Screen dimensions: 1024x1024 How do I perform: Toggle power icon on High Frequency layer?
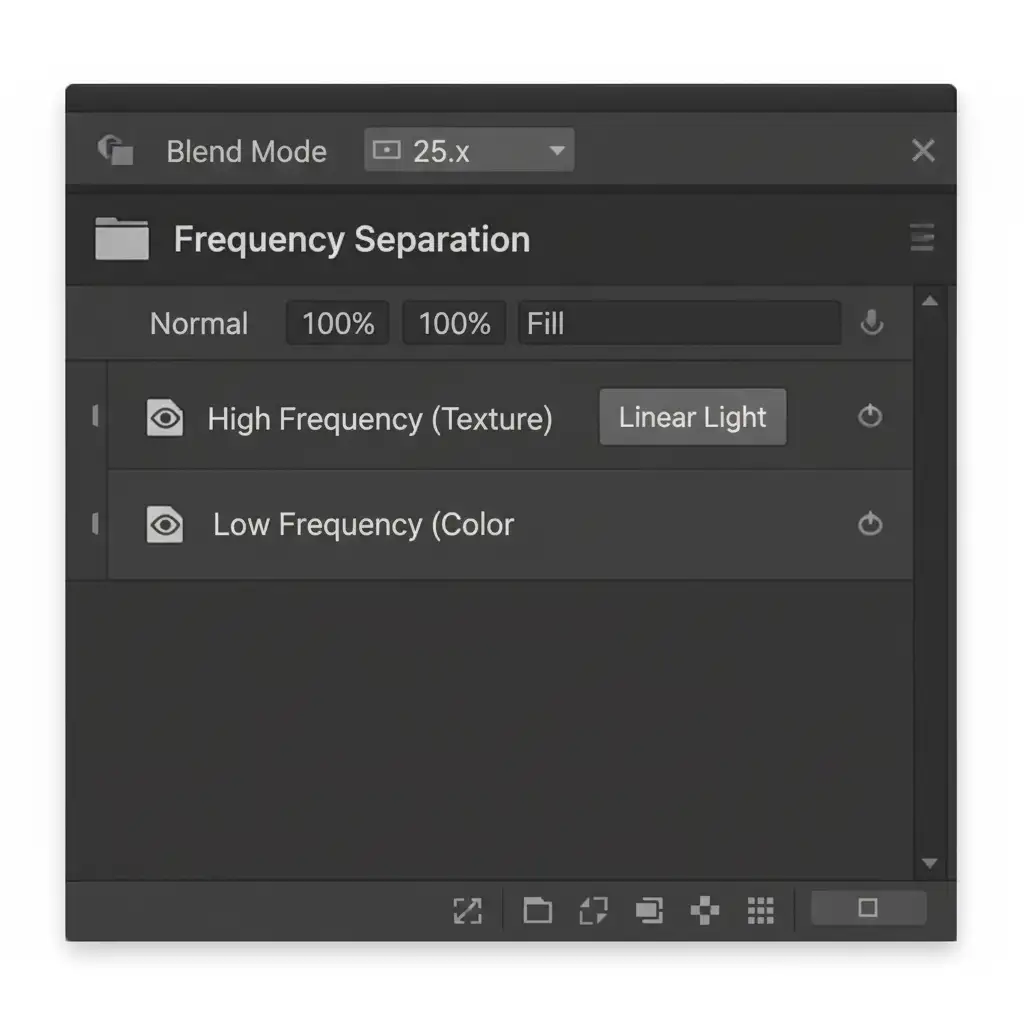(x=870, y=417)
